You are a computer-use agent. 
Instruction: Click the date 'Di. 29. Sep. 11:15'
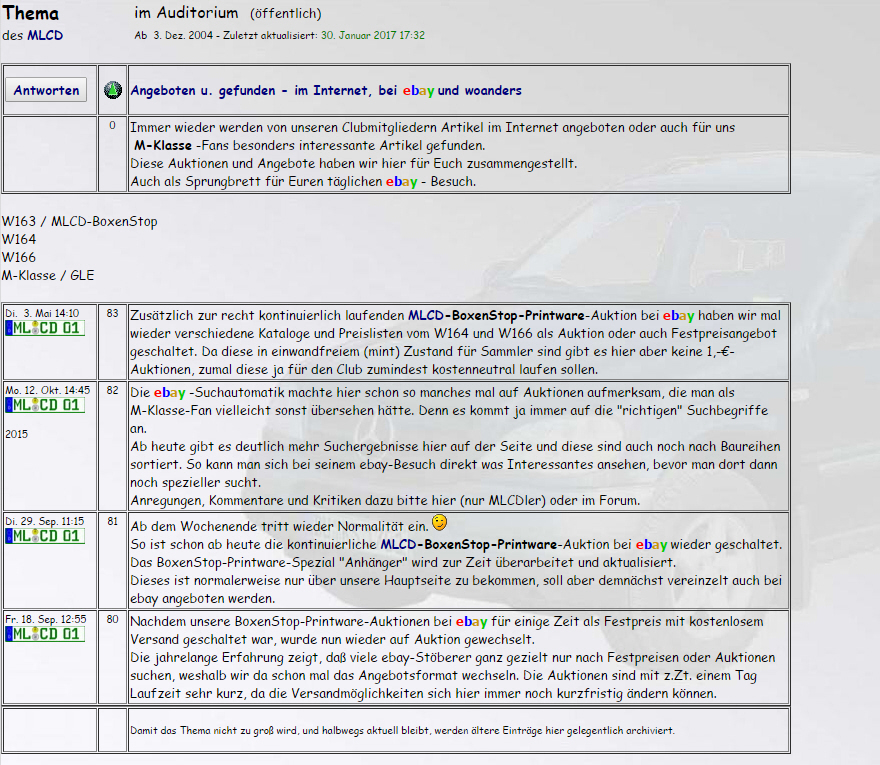pos(45,521)
